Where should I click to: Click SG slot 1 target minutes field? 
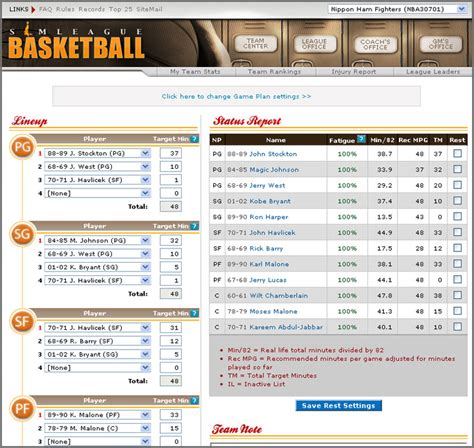pos(171,241)
